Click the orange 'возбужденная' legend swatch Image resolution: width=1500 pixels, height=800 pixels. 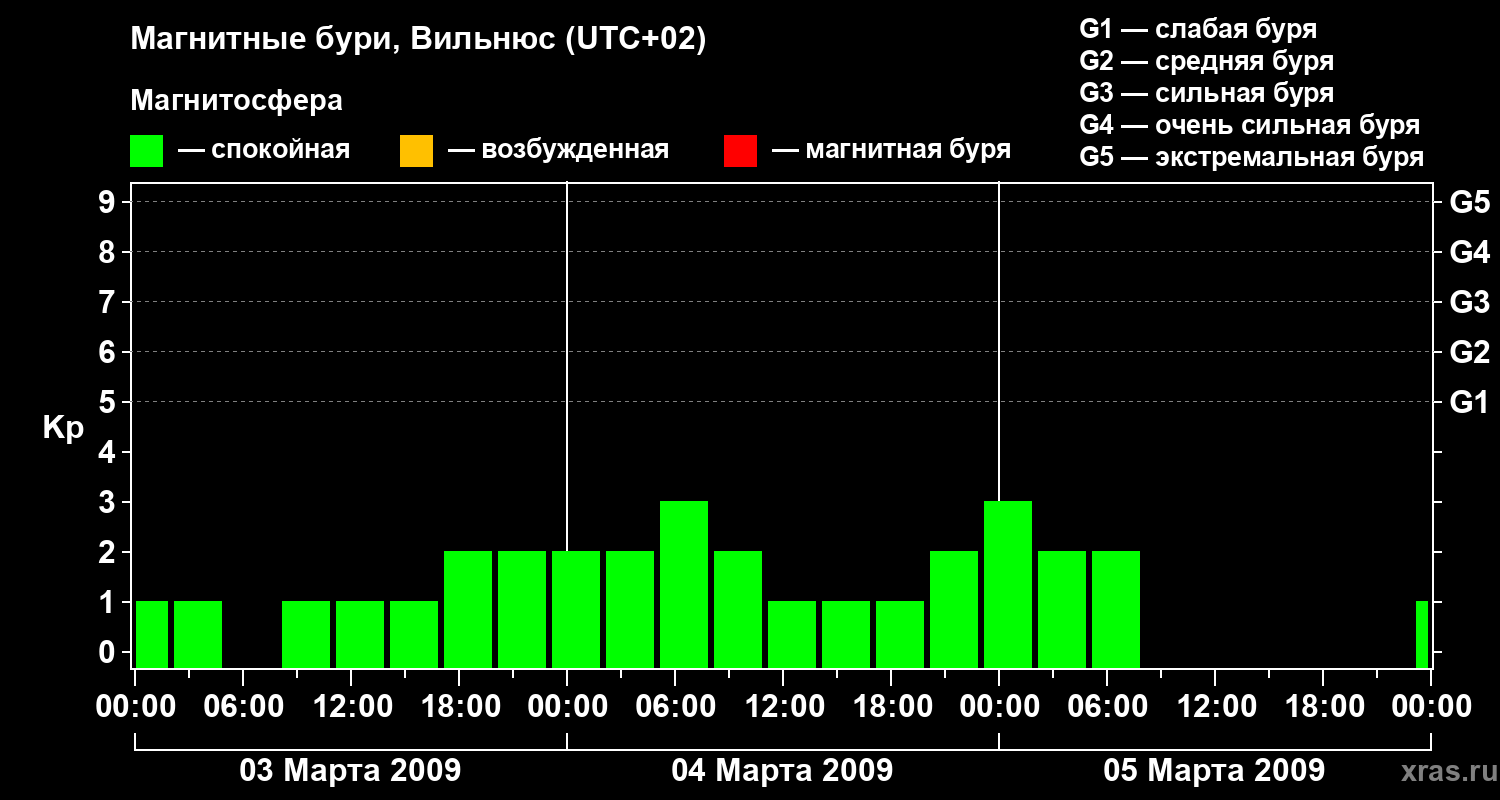pos(416,151)
